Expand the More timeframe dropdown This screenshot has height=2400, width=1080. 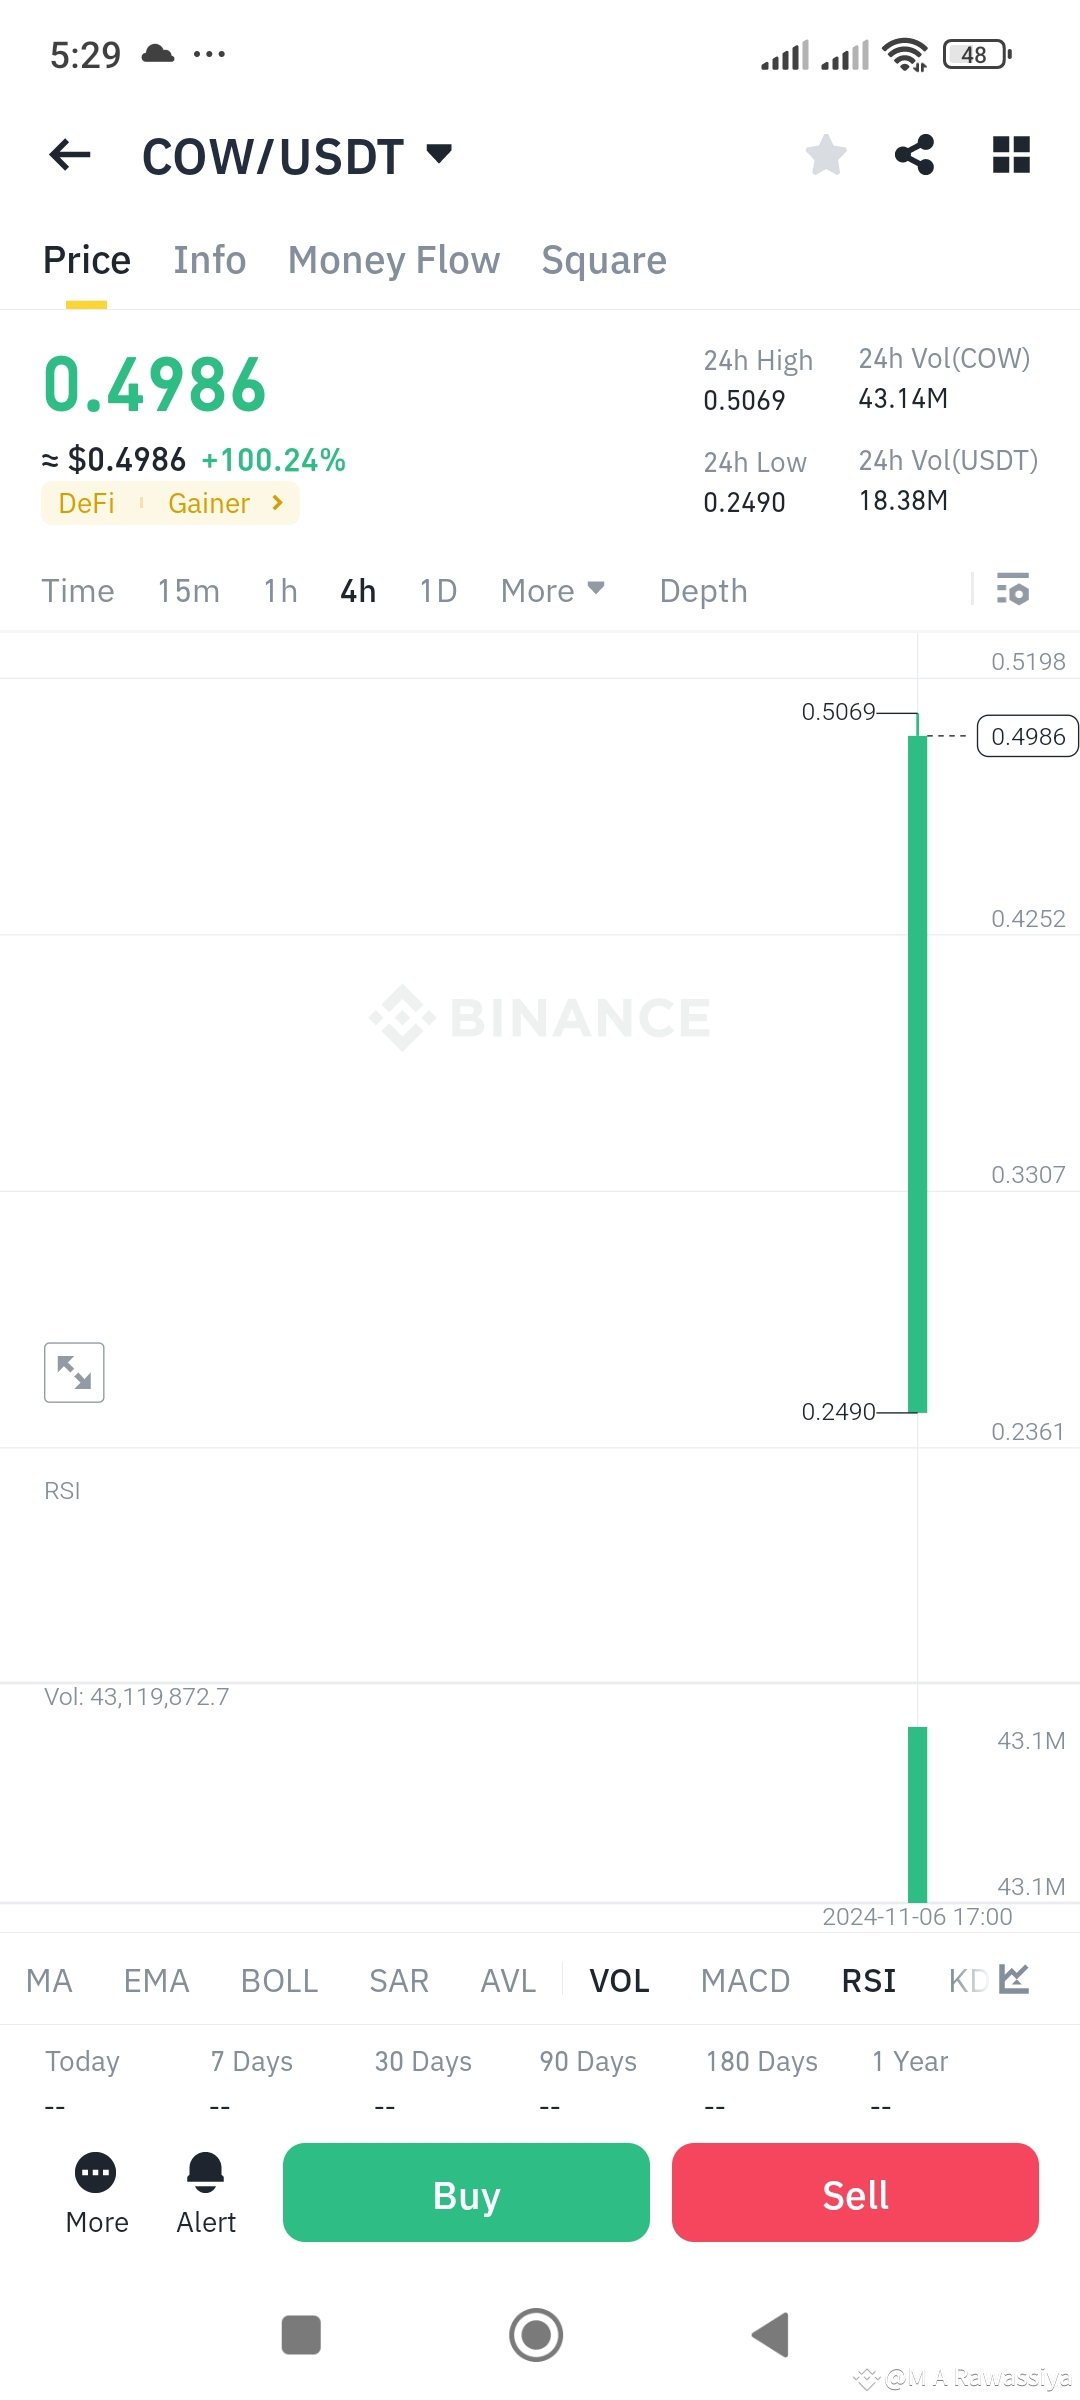click(x=551, y=590)
